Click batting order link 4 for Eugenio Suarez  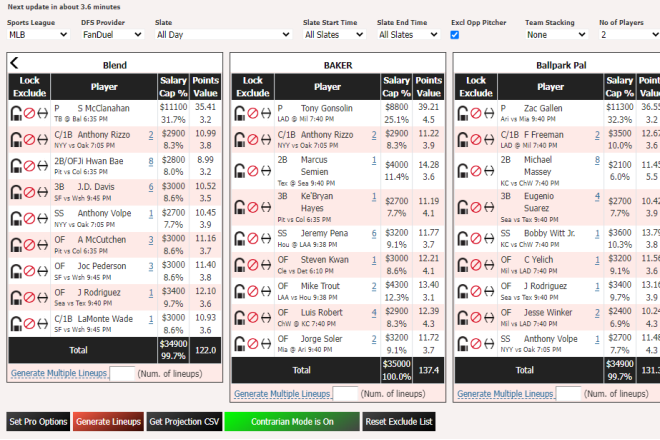[597, 197]
